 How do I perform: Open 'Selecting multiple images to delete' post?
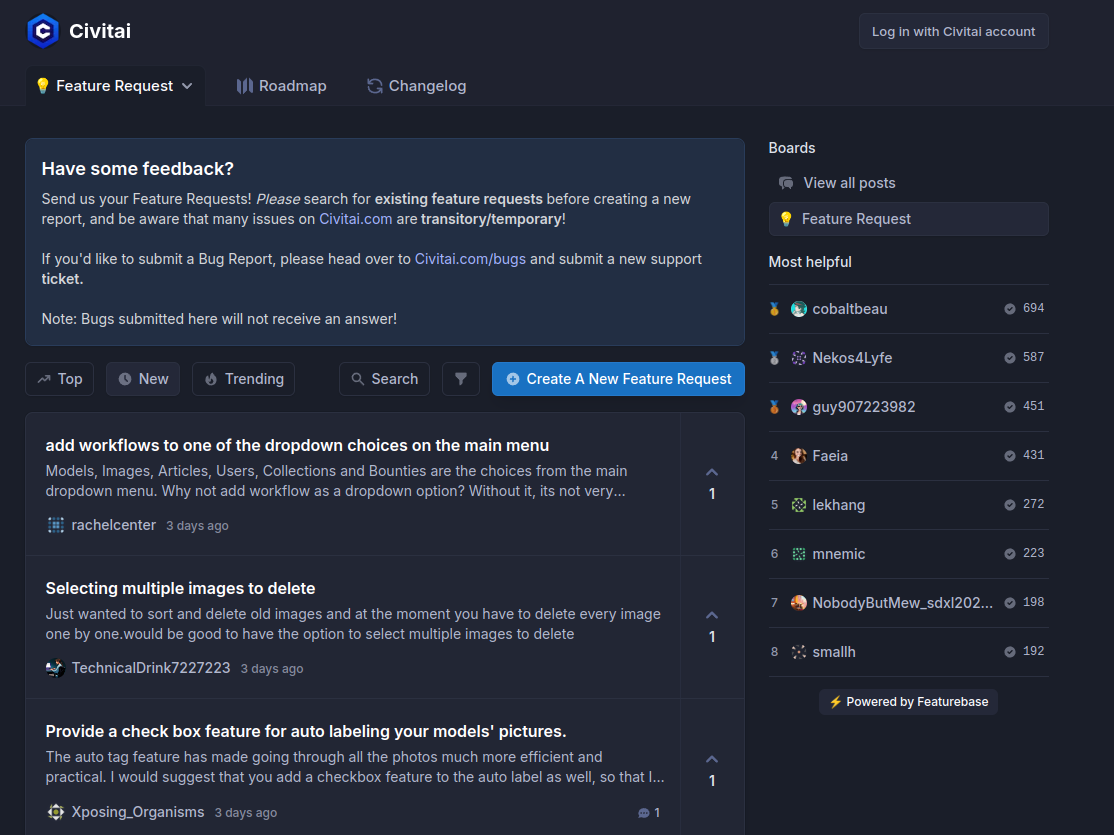coord(180,588)
